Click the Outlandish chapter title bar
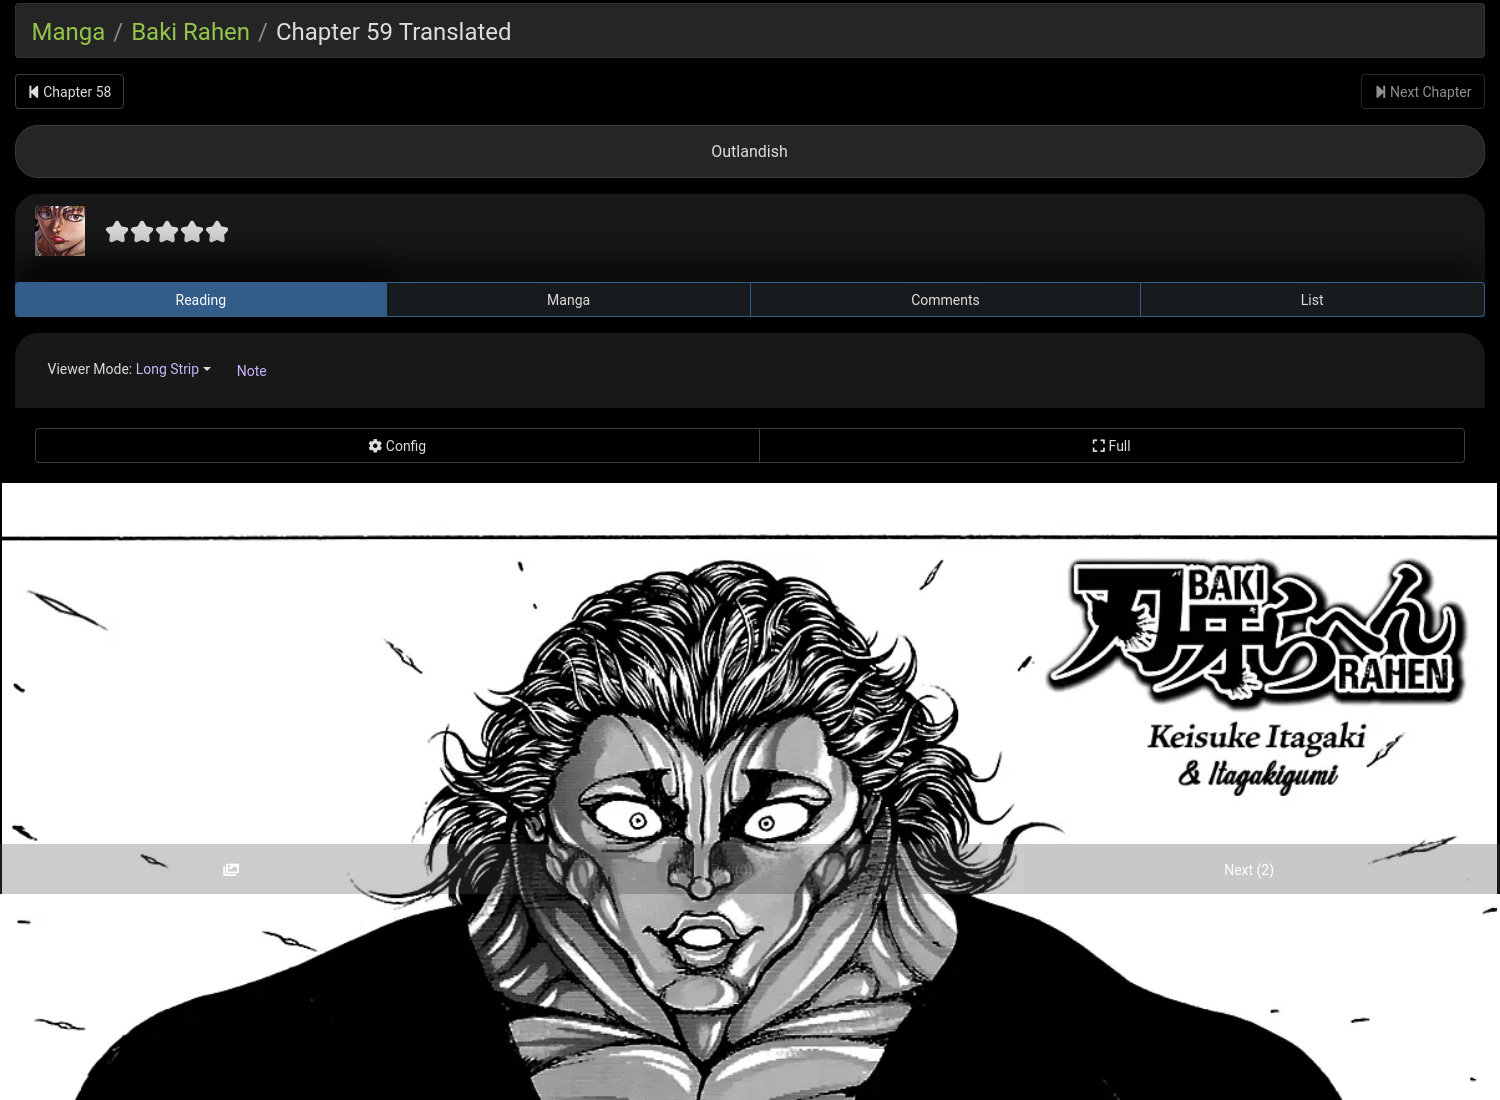The image size is (1500, 1100). [750, 152]
